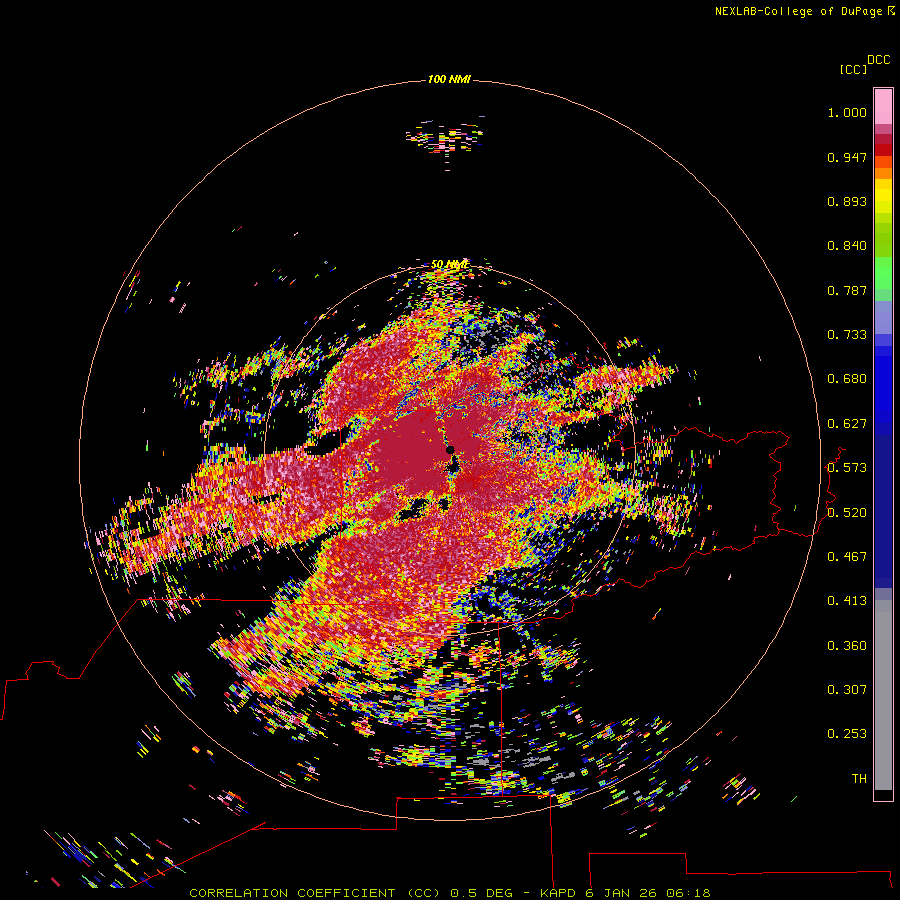Screen dimensions: 900x900
Task: Click the DCC label above the legend
Action: pos(879,60)
